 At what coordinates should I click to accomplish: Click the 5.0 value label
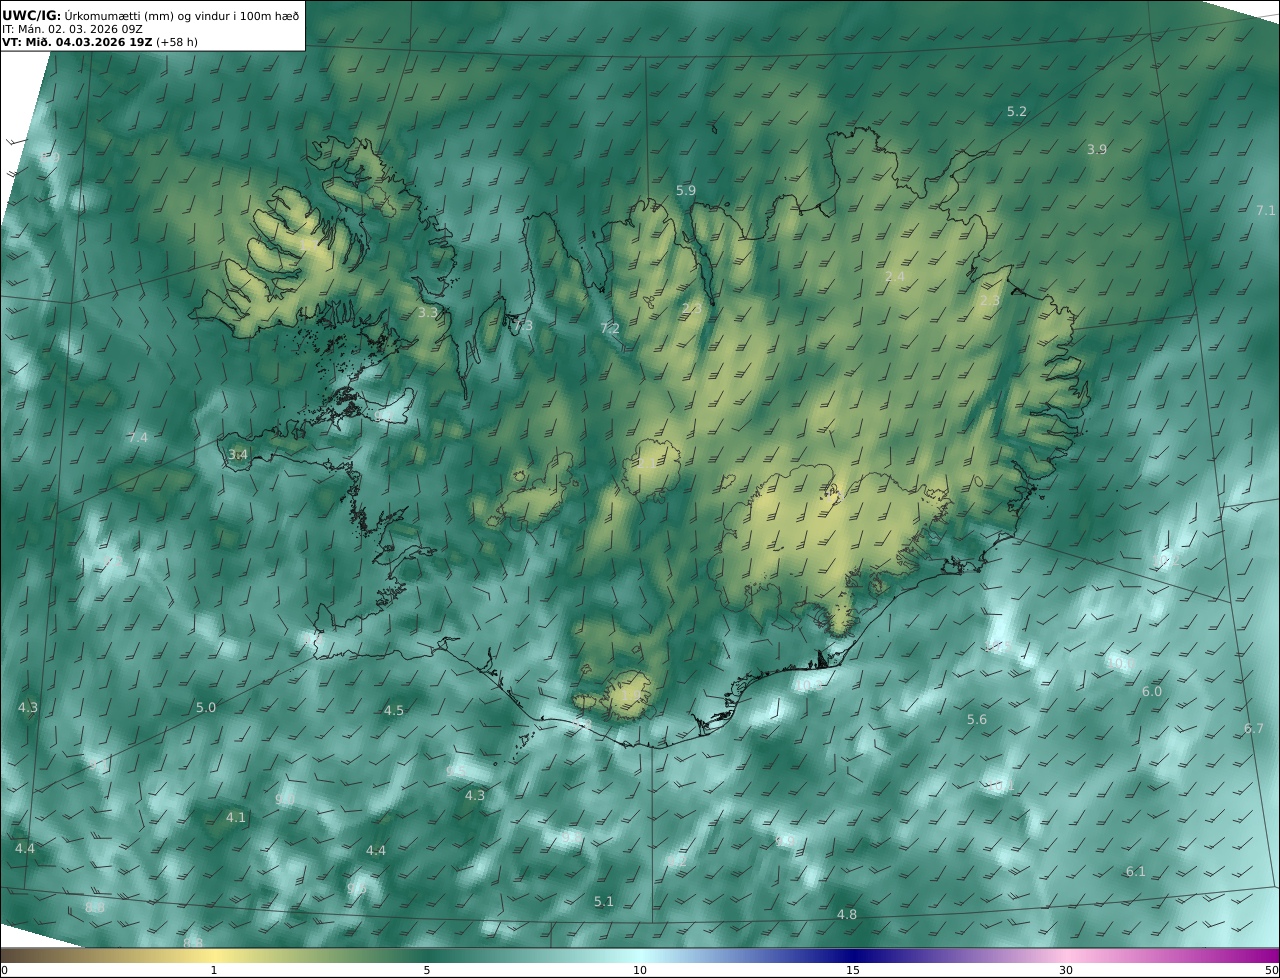(x=206, y=708)
